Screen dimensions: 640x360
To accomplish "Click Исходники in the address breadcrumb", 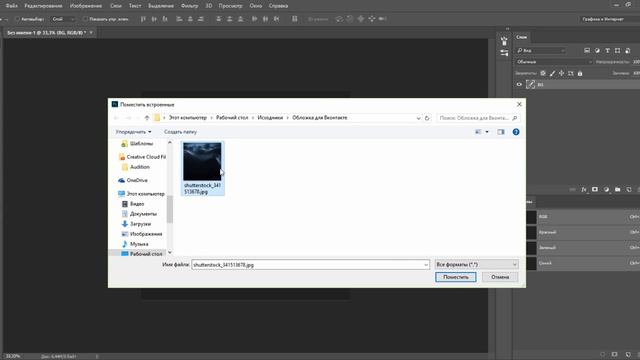I will point(270,118).
